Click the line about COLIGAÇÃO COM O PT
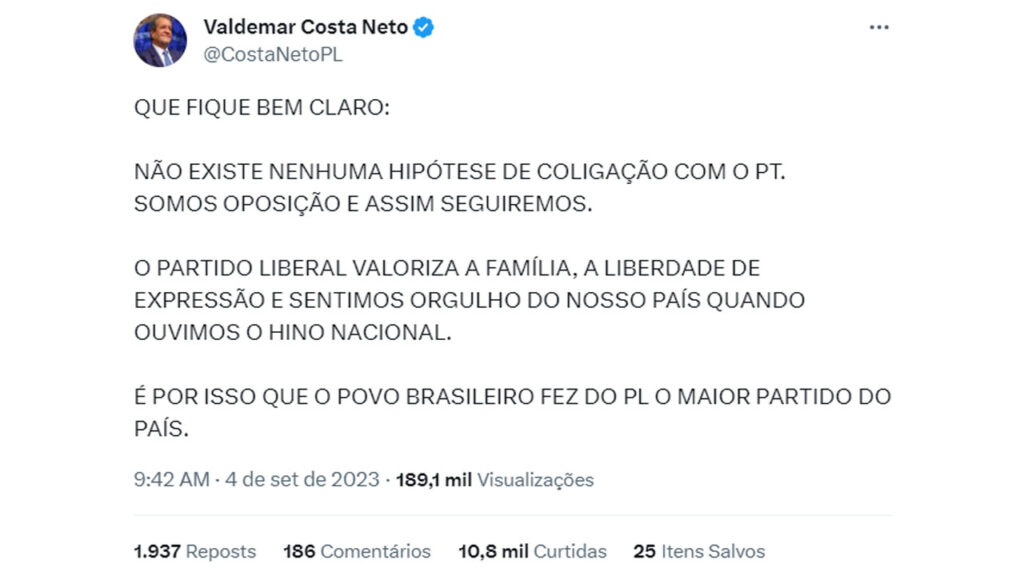The image size is (1024, 576). [x=460, y=171]
